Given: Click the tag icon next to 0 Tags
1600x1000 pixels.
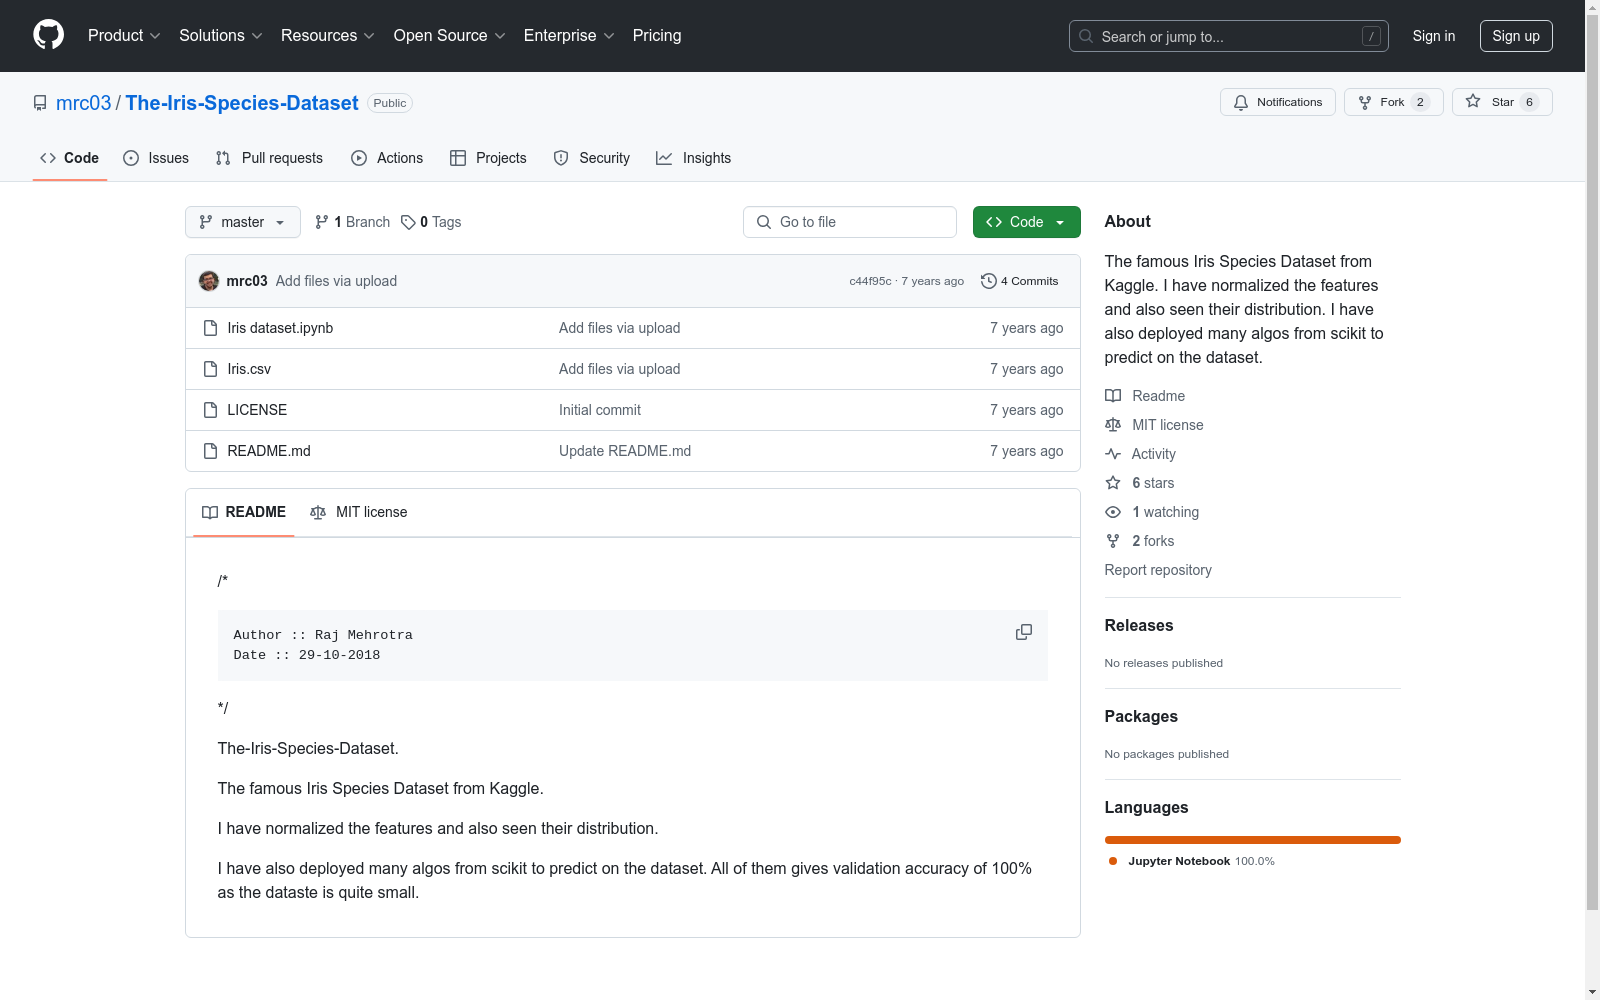Looking at the screenshot, I should click(408, 222).
